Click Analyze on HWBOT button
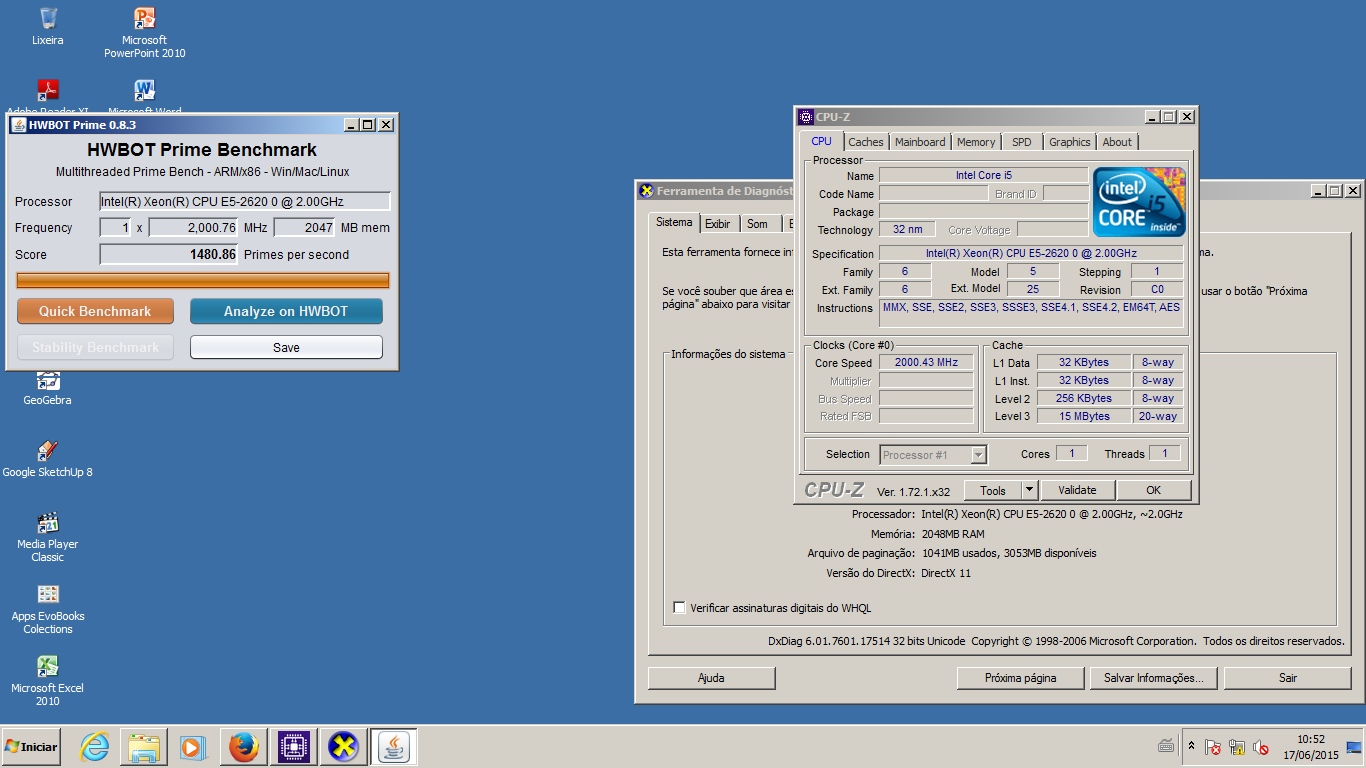 point(286,311)
